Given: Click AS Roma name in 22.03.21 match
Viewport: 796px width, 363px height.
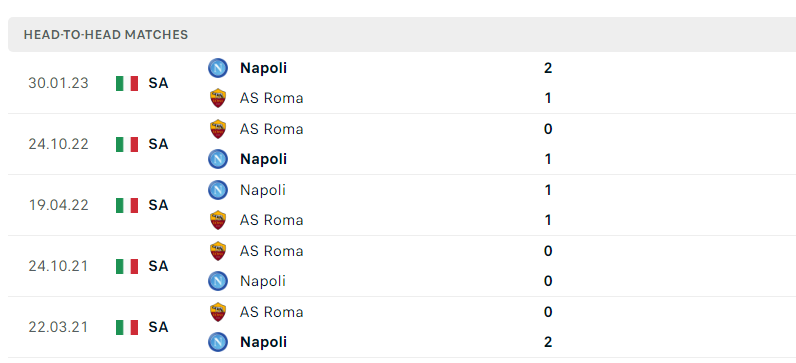Looking at the screenshot, I should 272,312.
